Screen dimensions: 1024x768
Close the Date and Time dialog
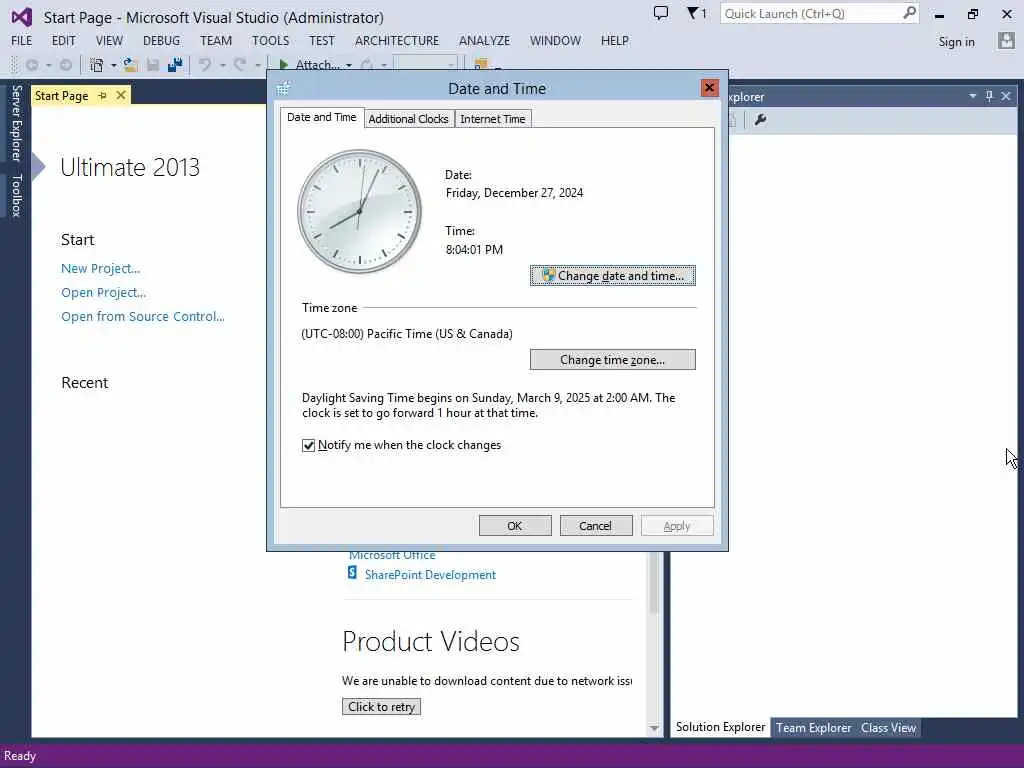(x=709, y=88)
